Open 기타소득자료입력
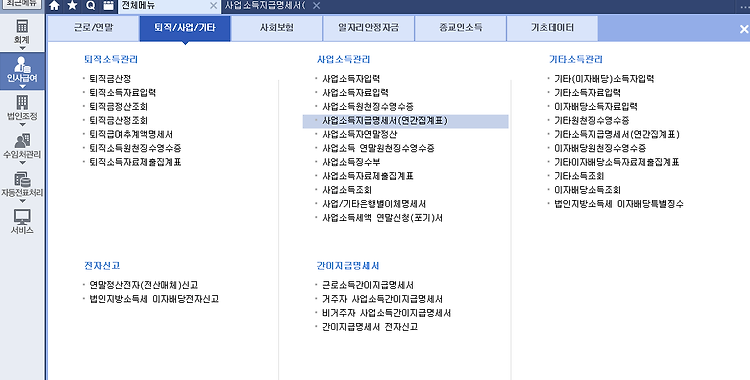 click(x=587, y=92)
